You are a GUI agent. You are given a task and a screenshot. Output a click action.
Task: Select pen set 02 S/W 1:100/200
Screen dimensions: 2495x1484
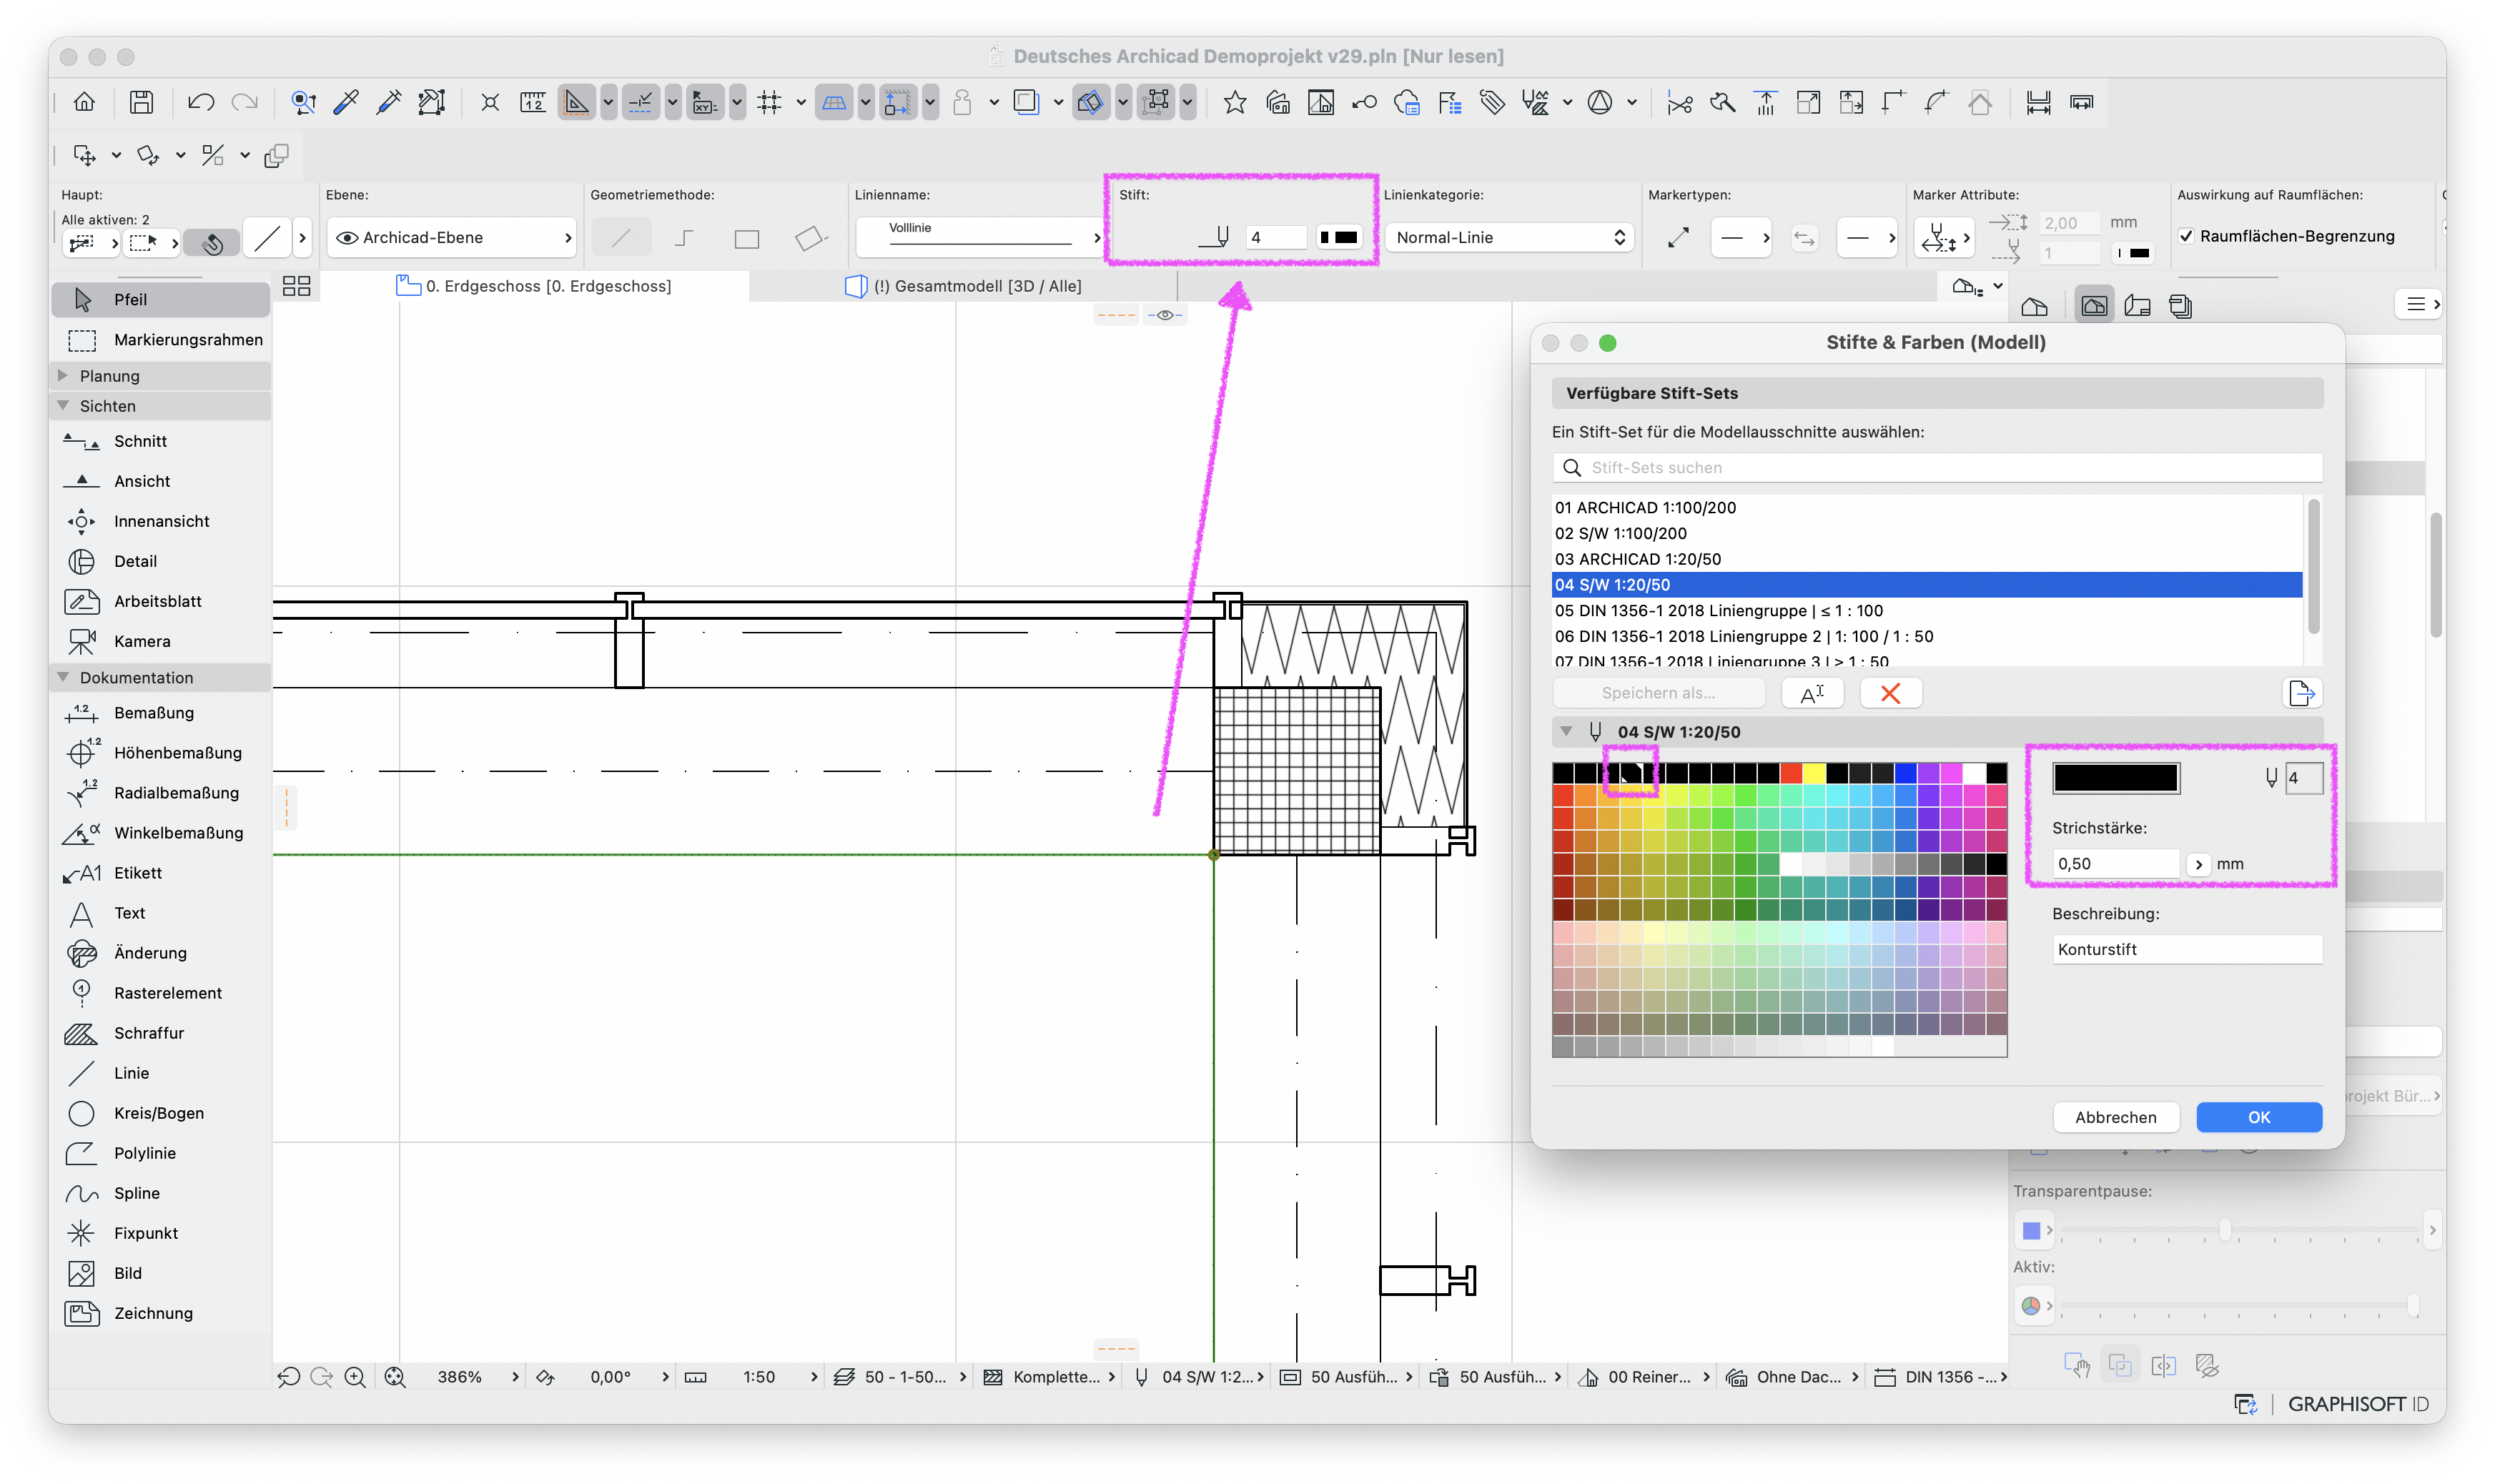coord(1927,534)
